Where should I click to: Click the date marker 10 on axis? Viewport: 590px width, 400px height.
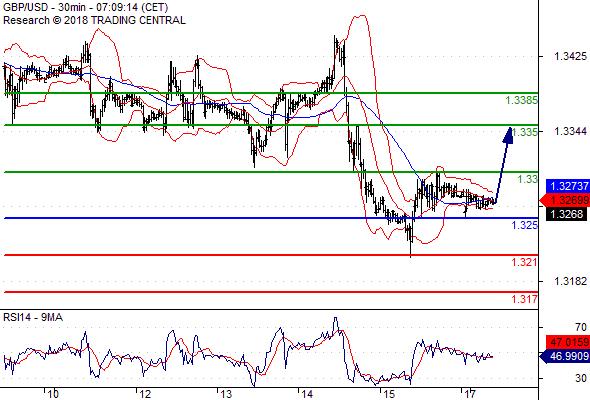[53, 394]
